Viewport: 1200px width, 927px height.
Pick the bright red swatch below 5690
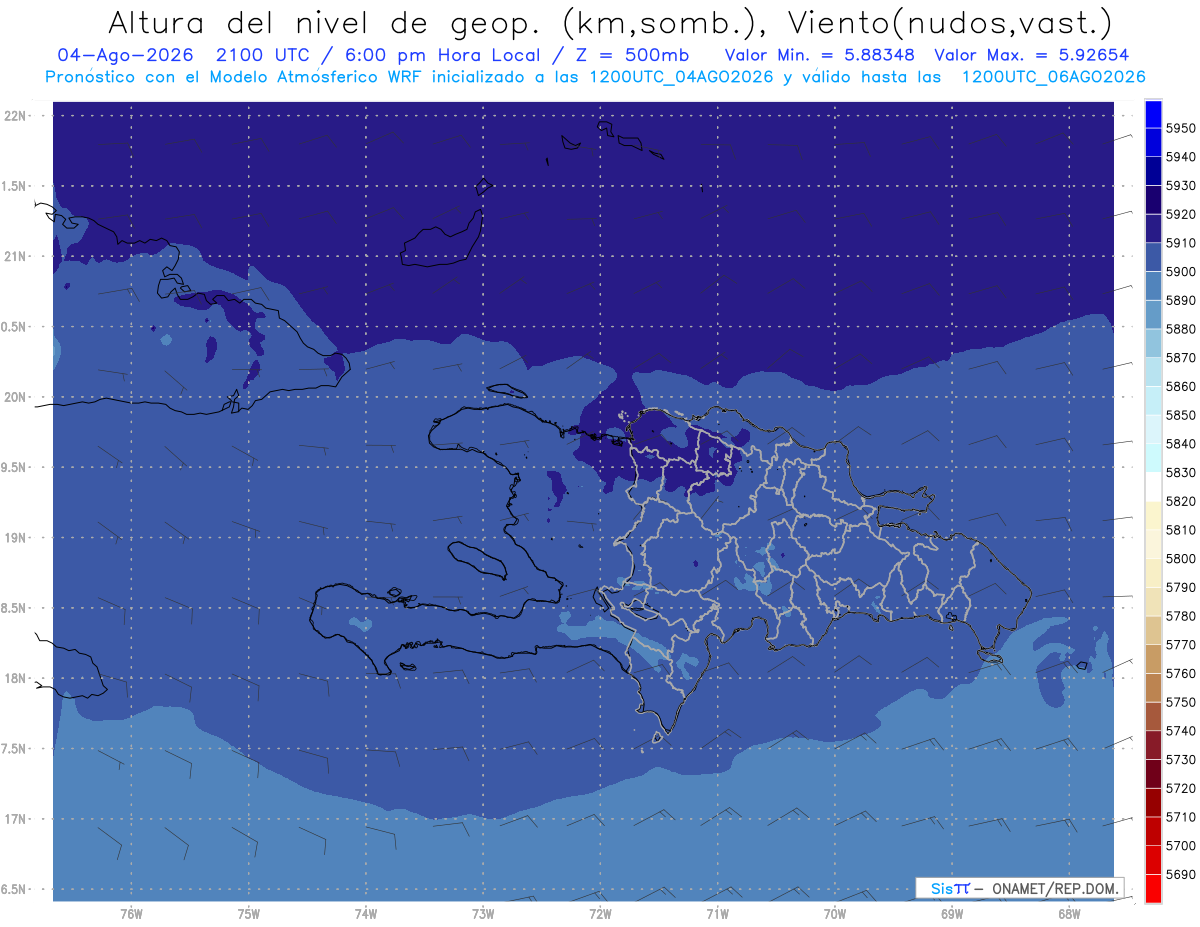tap(1153, 889)
